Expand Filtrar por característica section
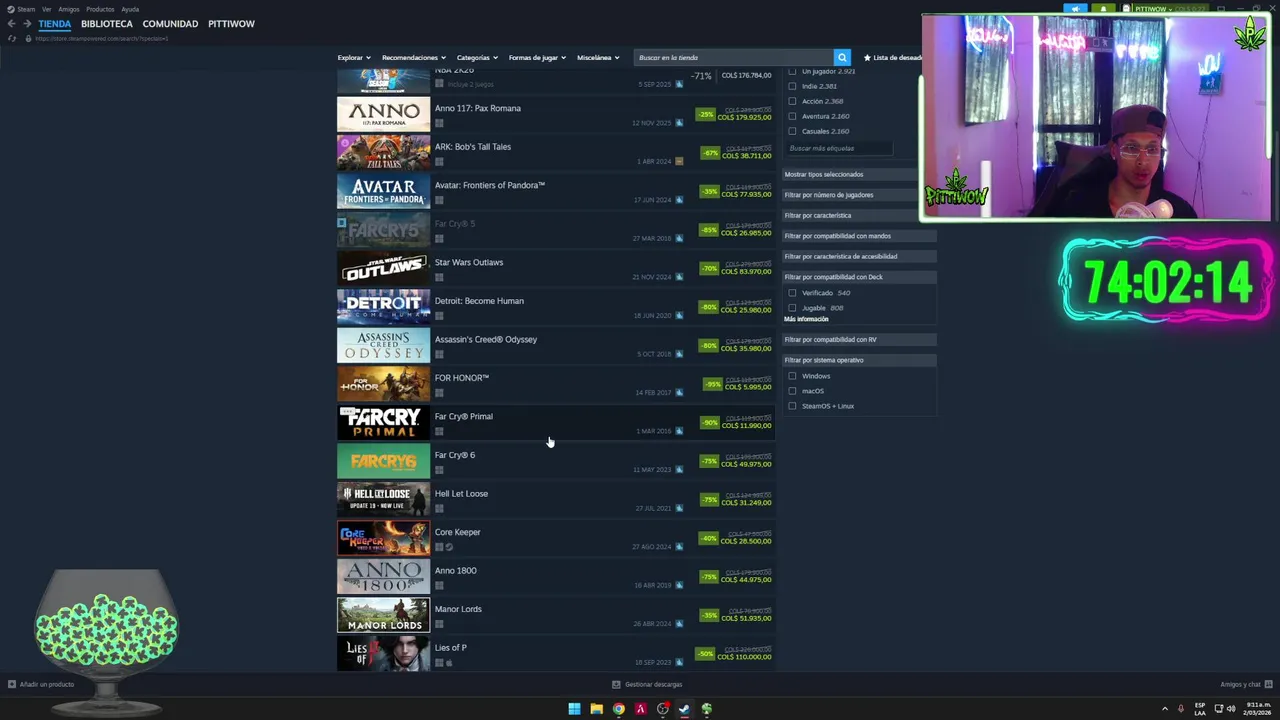 point(859,215)
